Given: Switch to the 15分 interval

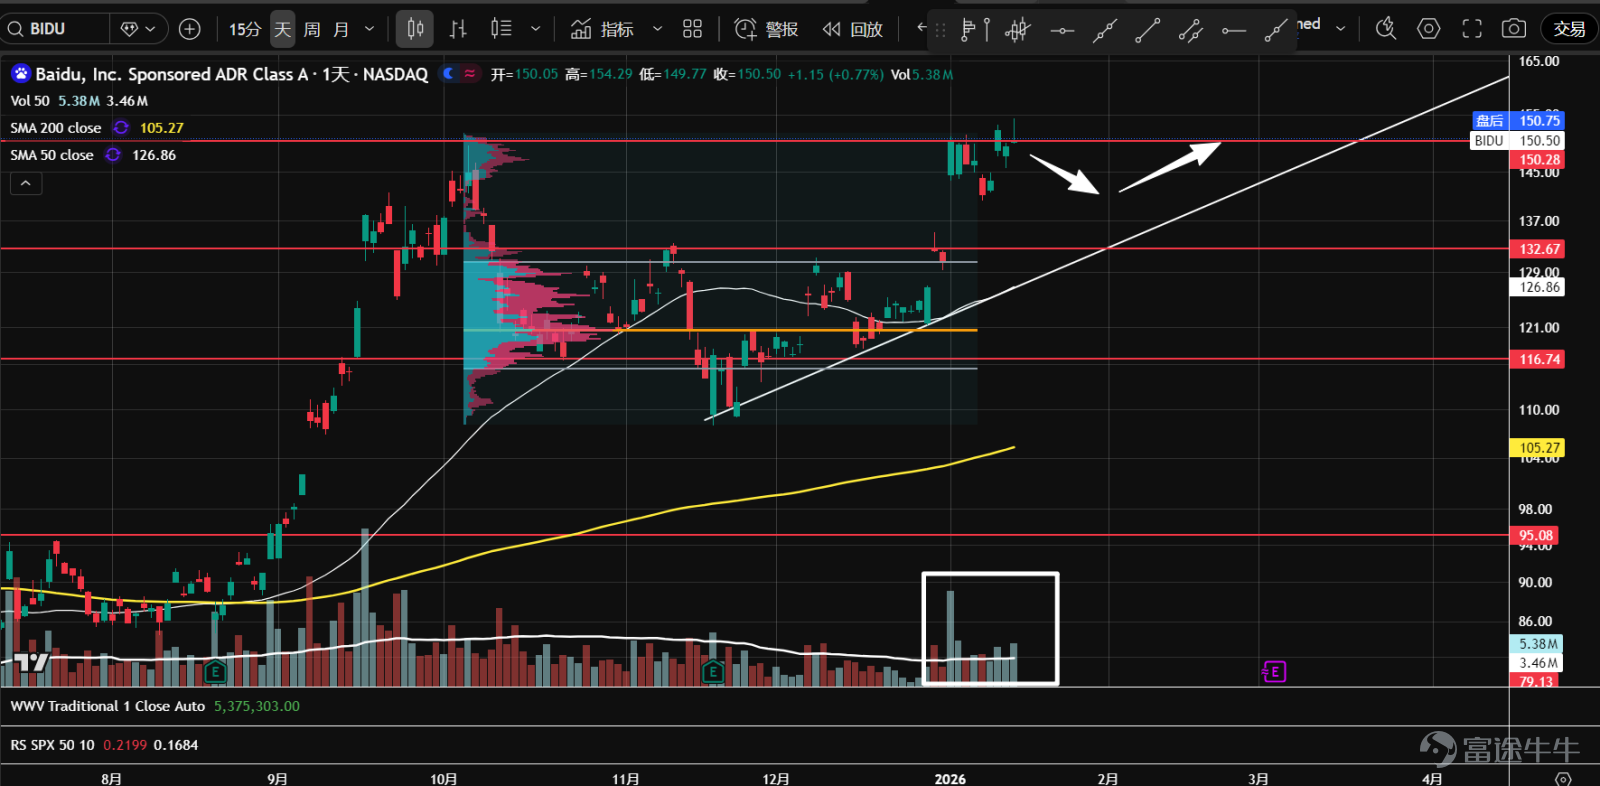Looking at the screenshot, I should [x=244, y=29].
